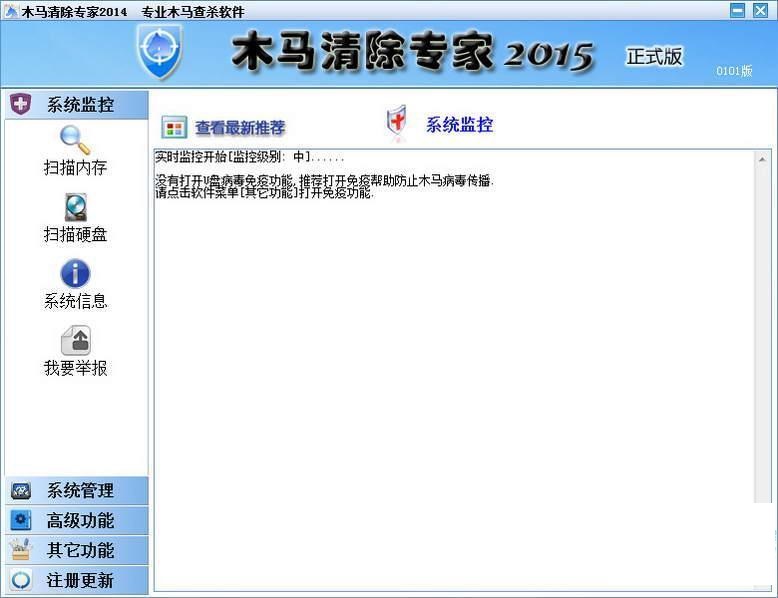778x598 pixels.
Task: Click the log line about U盘病毒免疫功能
Action: point(324,180)
